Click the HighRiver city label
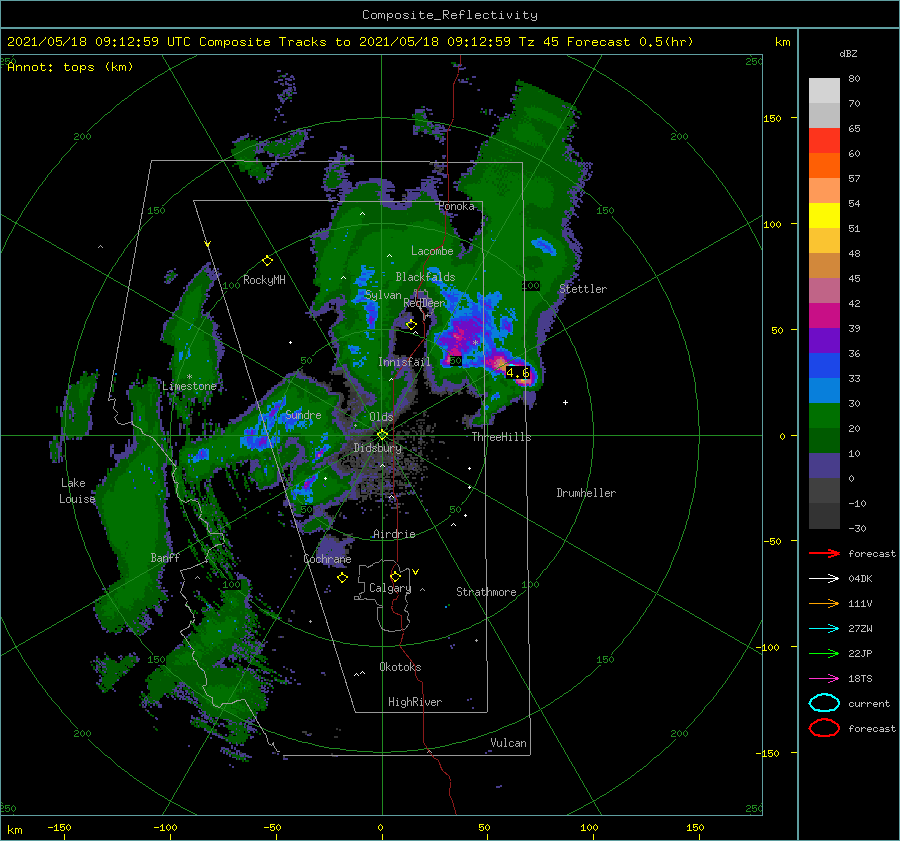The height and width of the screenshot is (841, 900). tap(415, 702)
